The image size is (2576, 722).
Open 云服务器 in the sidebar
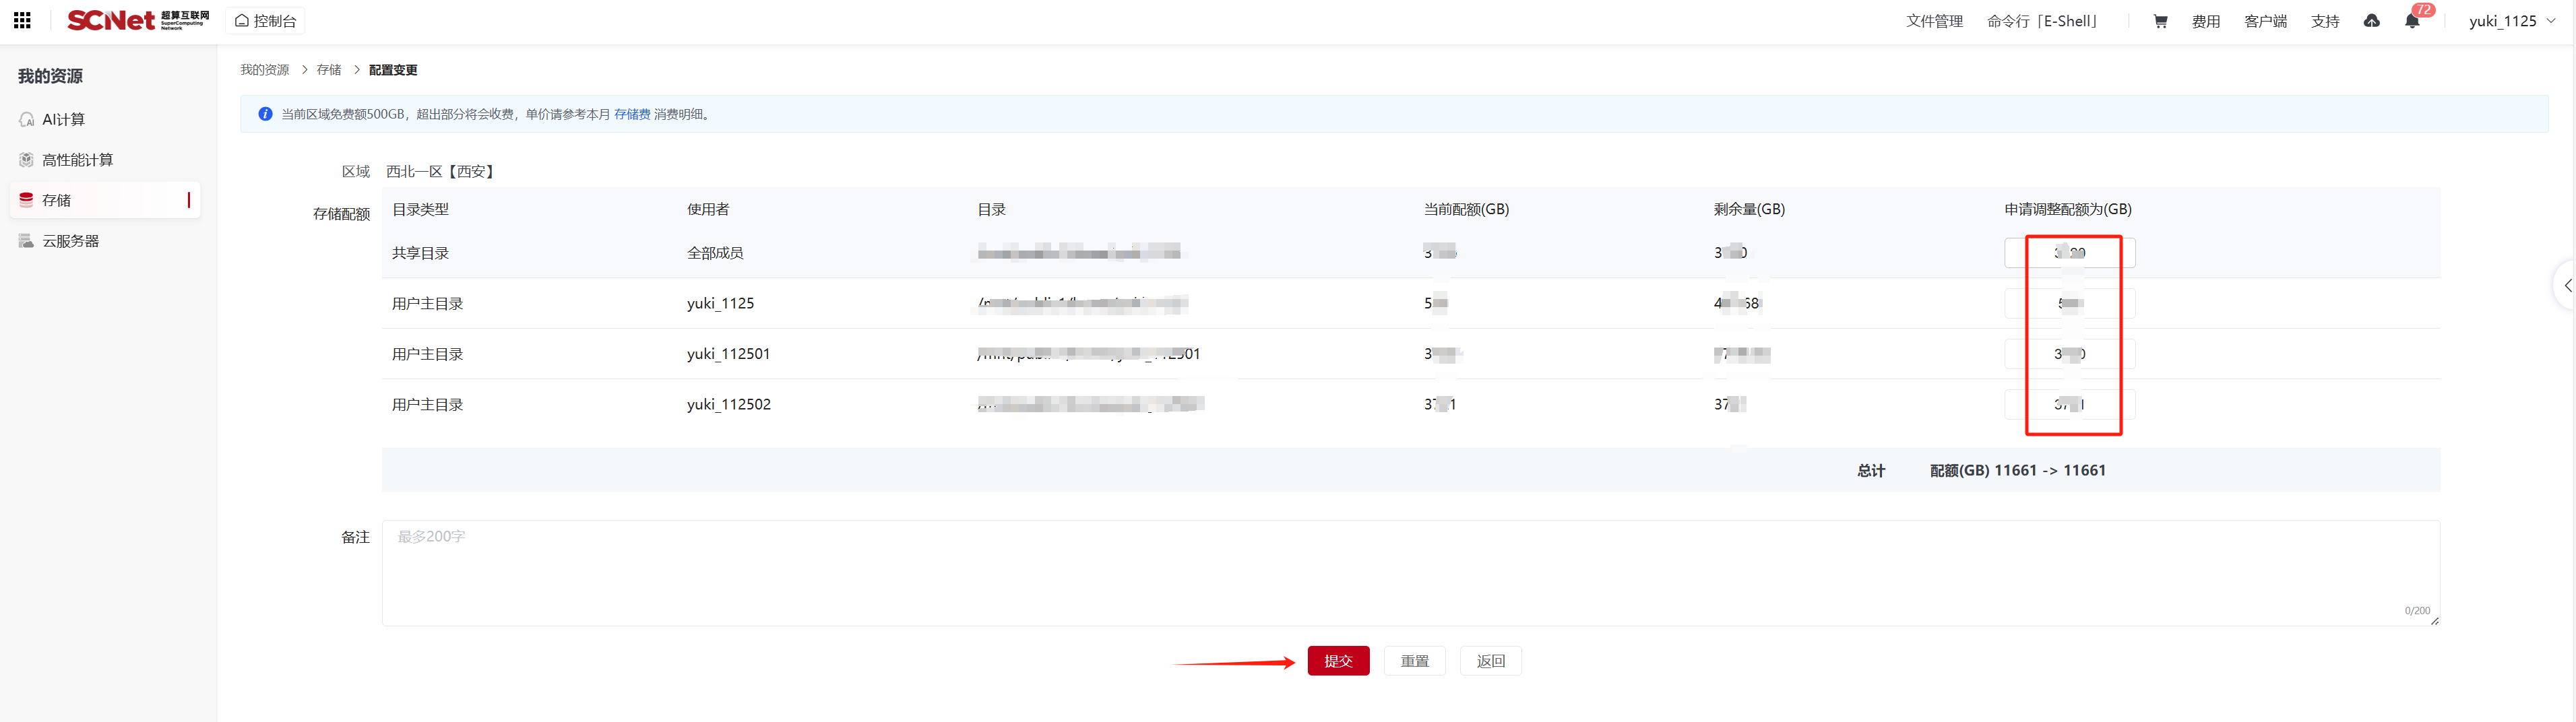(70, 241)
